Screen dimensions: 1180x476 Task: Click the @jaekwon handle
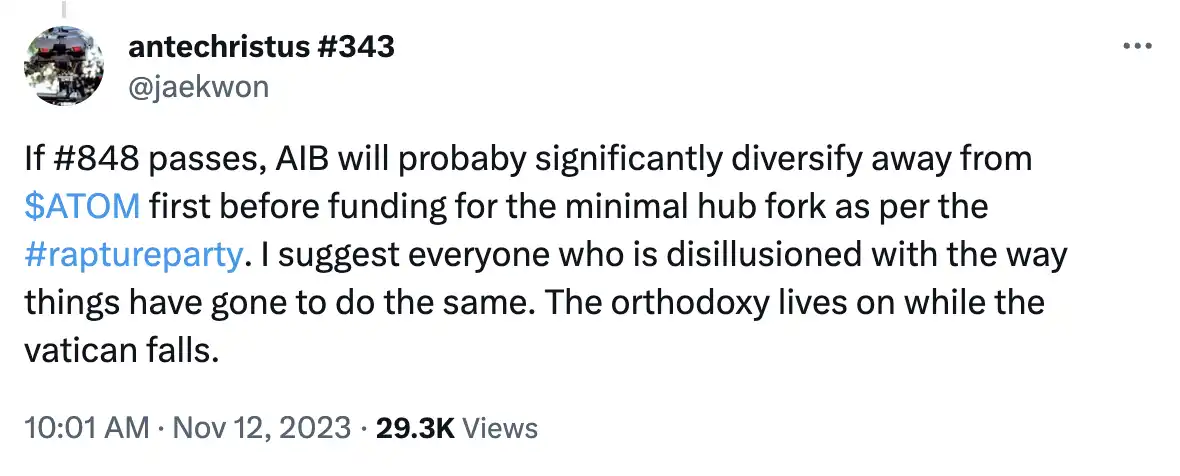coord(198,86)
